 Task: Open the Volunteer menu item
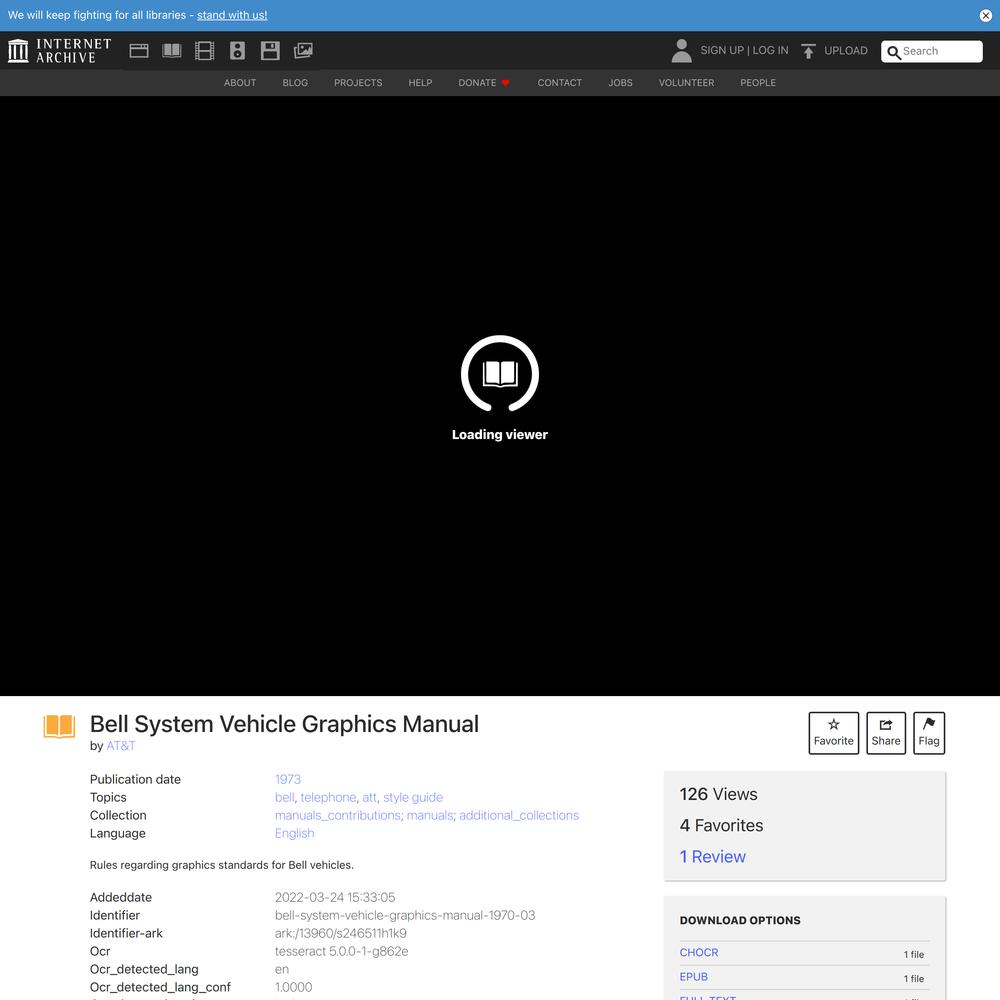coord(686,83)
